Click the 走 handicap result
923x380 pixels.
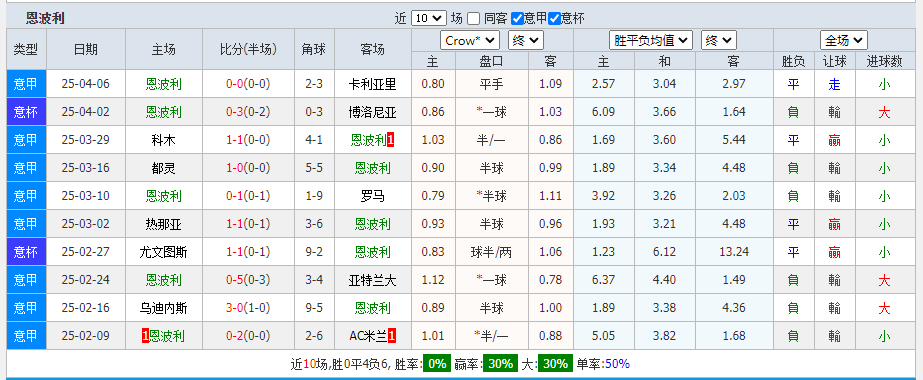pos(834,84)
